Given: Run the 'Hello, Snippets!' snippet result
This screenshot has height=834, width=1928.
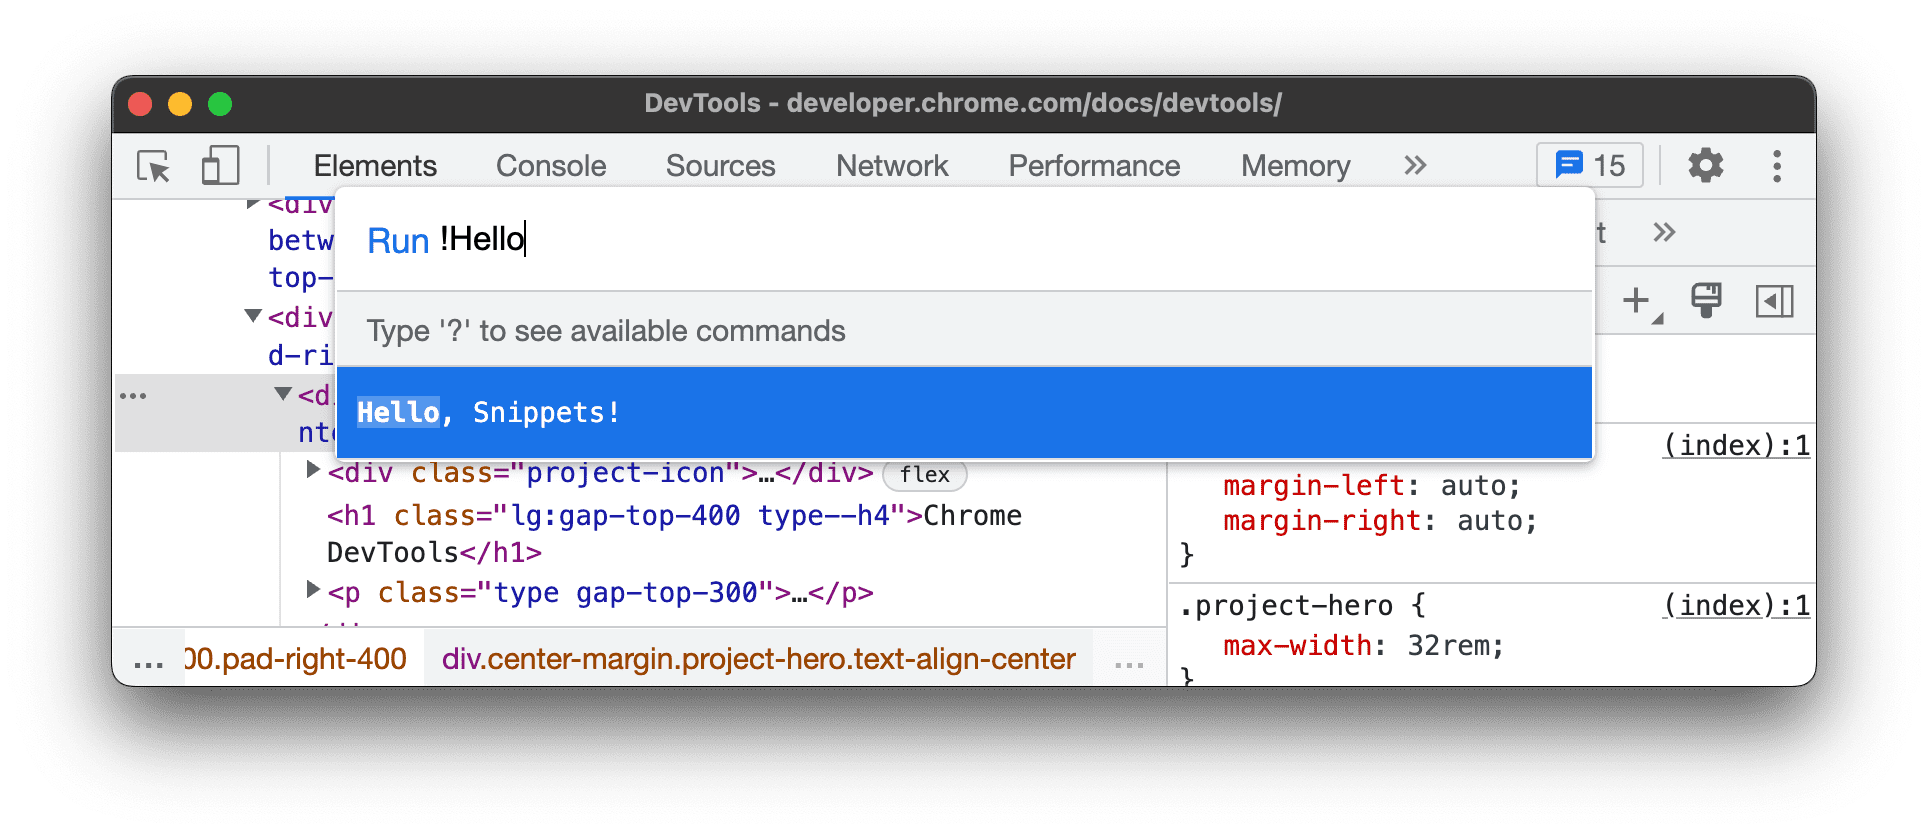Looking at the screenshot, I should point(963,412).
